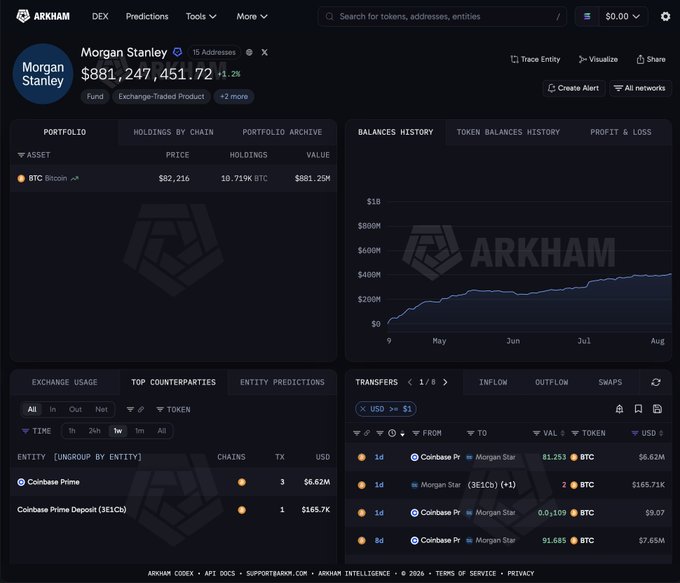
Task: Set time range to 1m
Action: 140,431
